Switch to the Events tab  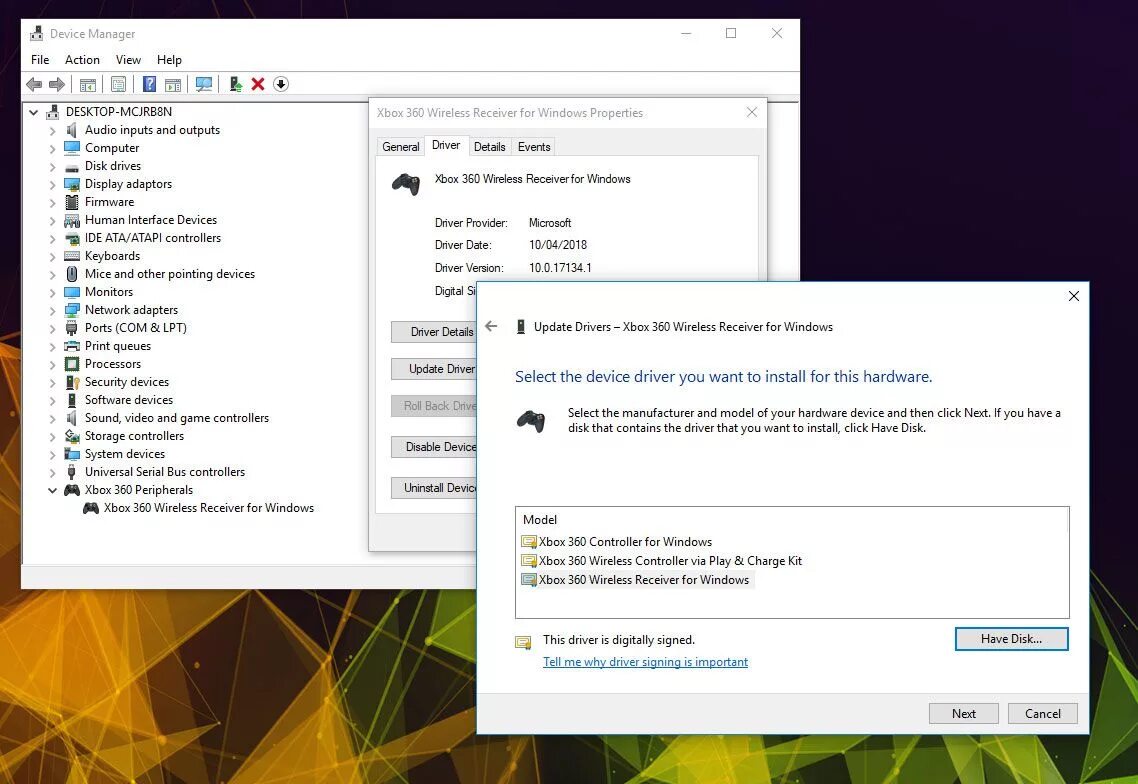click(x=533, y=147)
